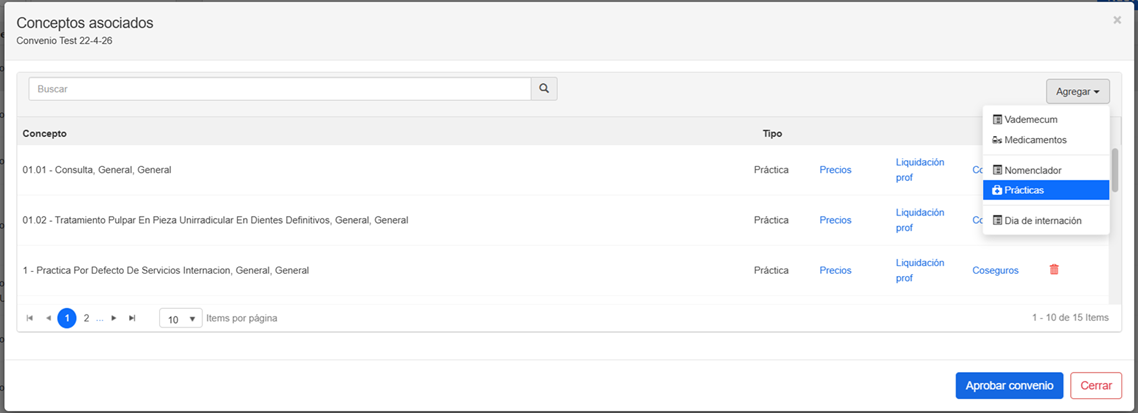Select Prácticas in the Agregar menu
This screenshot has width=1138, height=413.
click(x=1046, y=189)
